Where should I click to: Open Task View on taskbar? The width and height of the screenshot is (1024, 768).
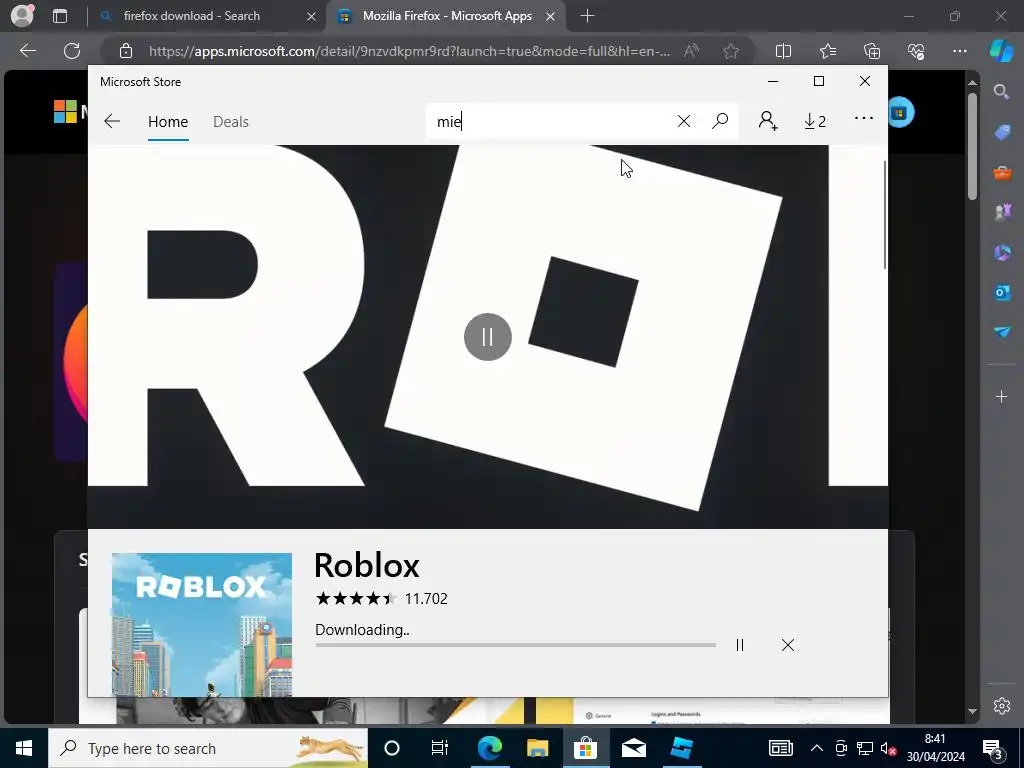(440, 748)
